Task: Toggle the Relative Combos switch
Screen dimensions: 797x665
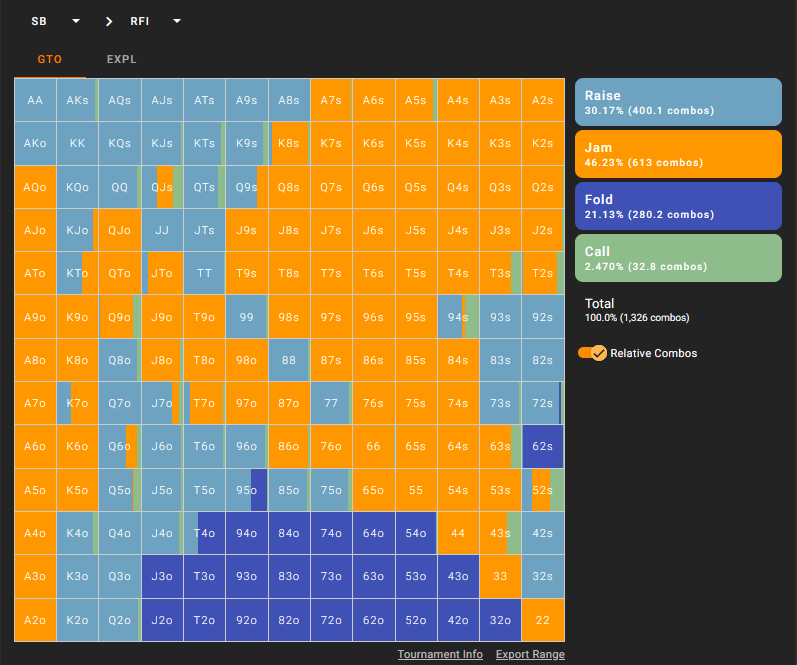Action: tap(594, 353)
